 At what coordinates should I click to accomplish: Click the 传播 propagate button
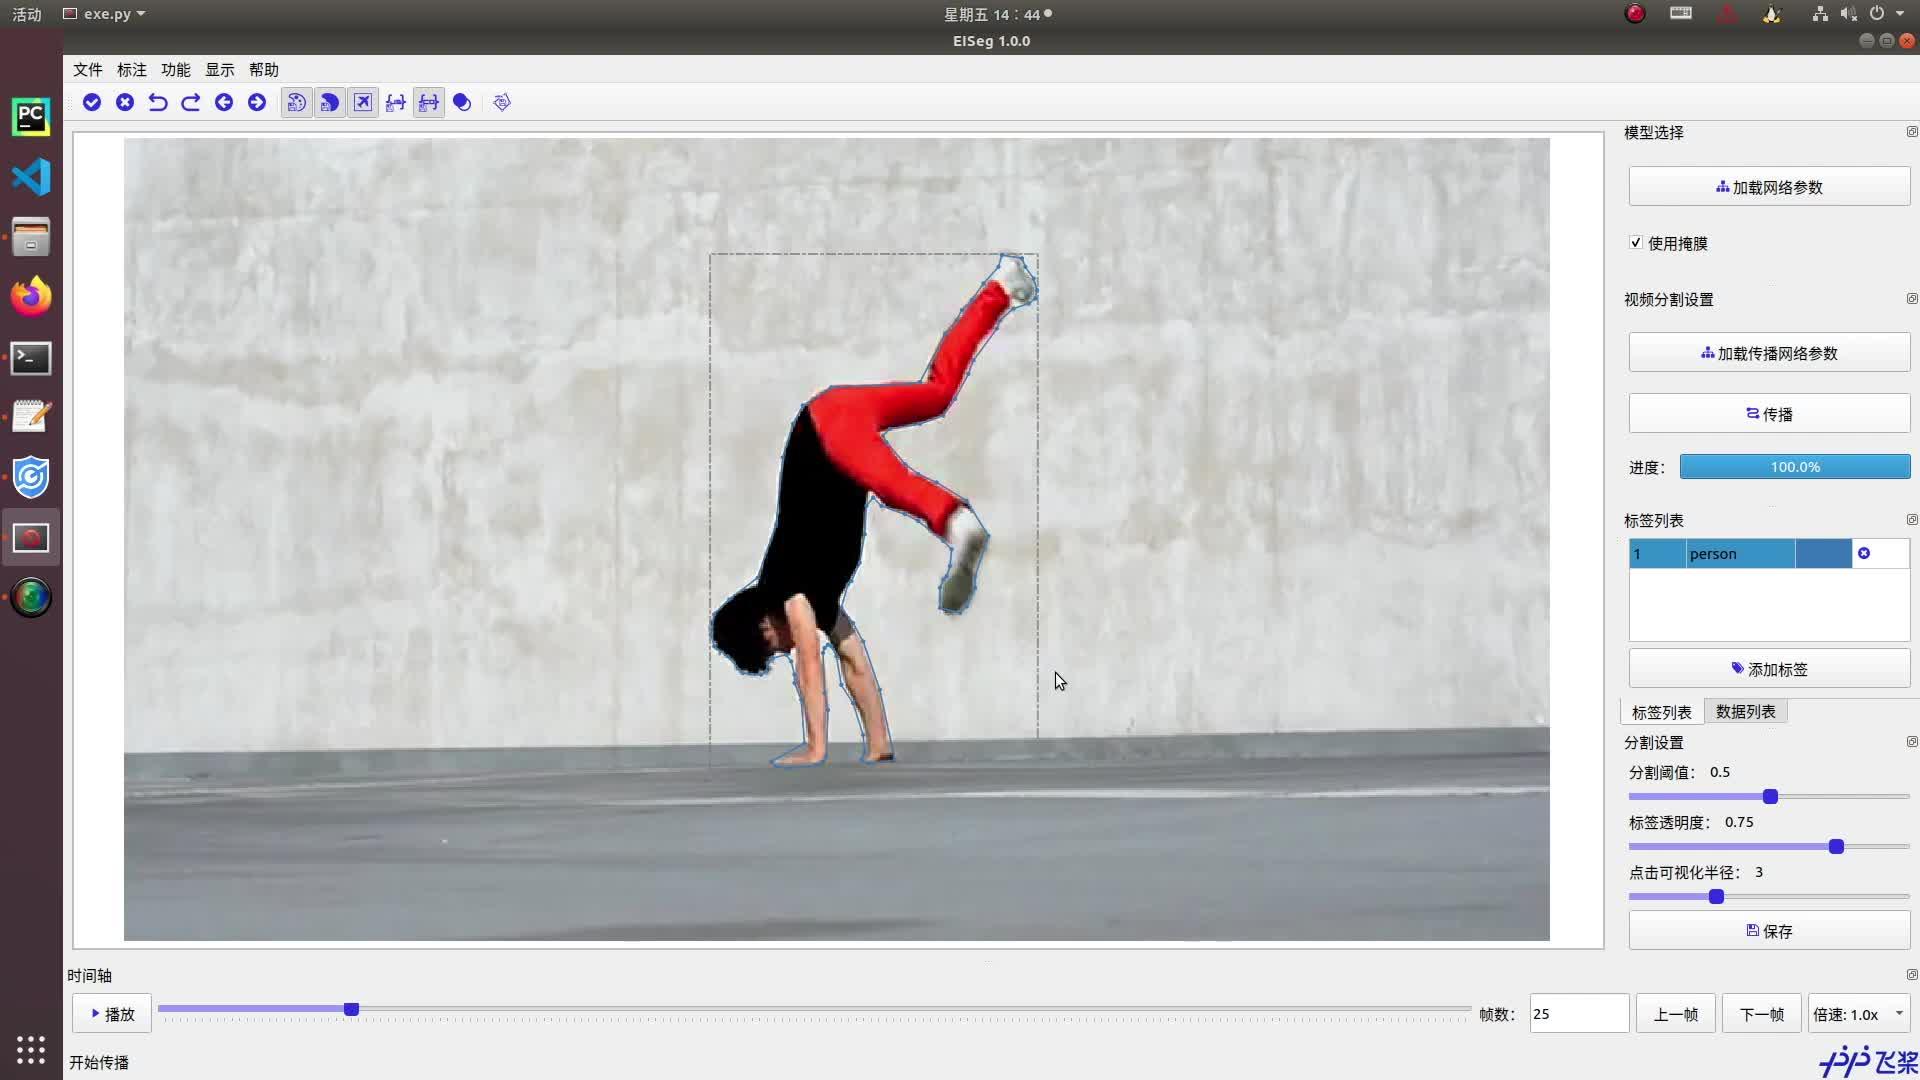coord(1768,414)
